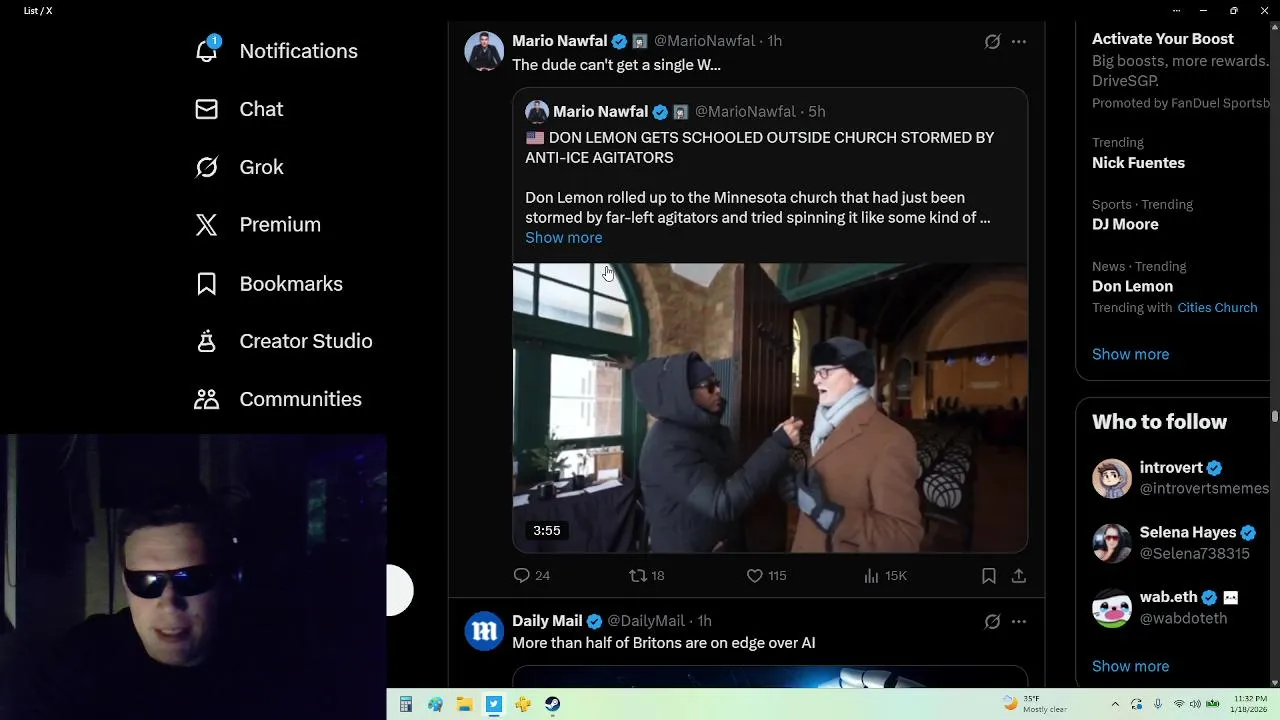
Task: Go to Premium in the sidebar
Action: click(x=280, y=225)
